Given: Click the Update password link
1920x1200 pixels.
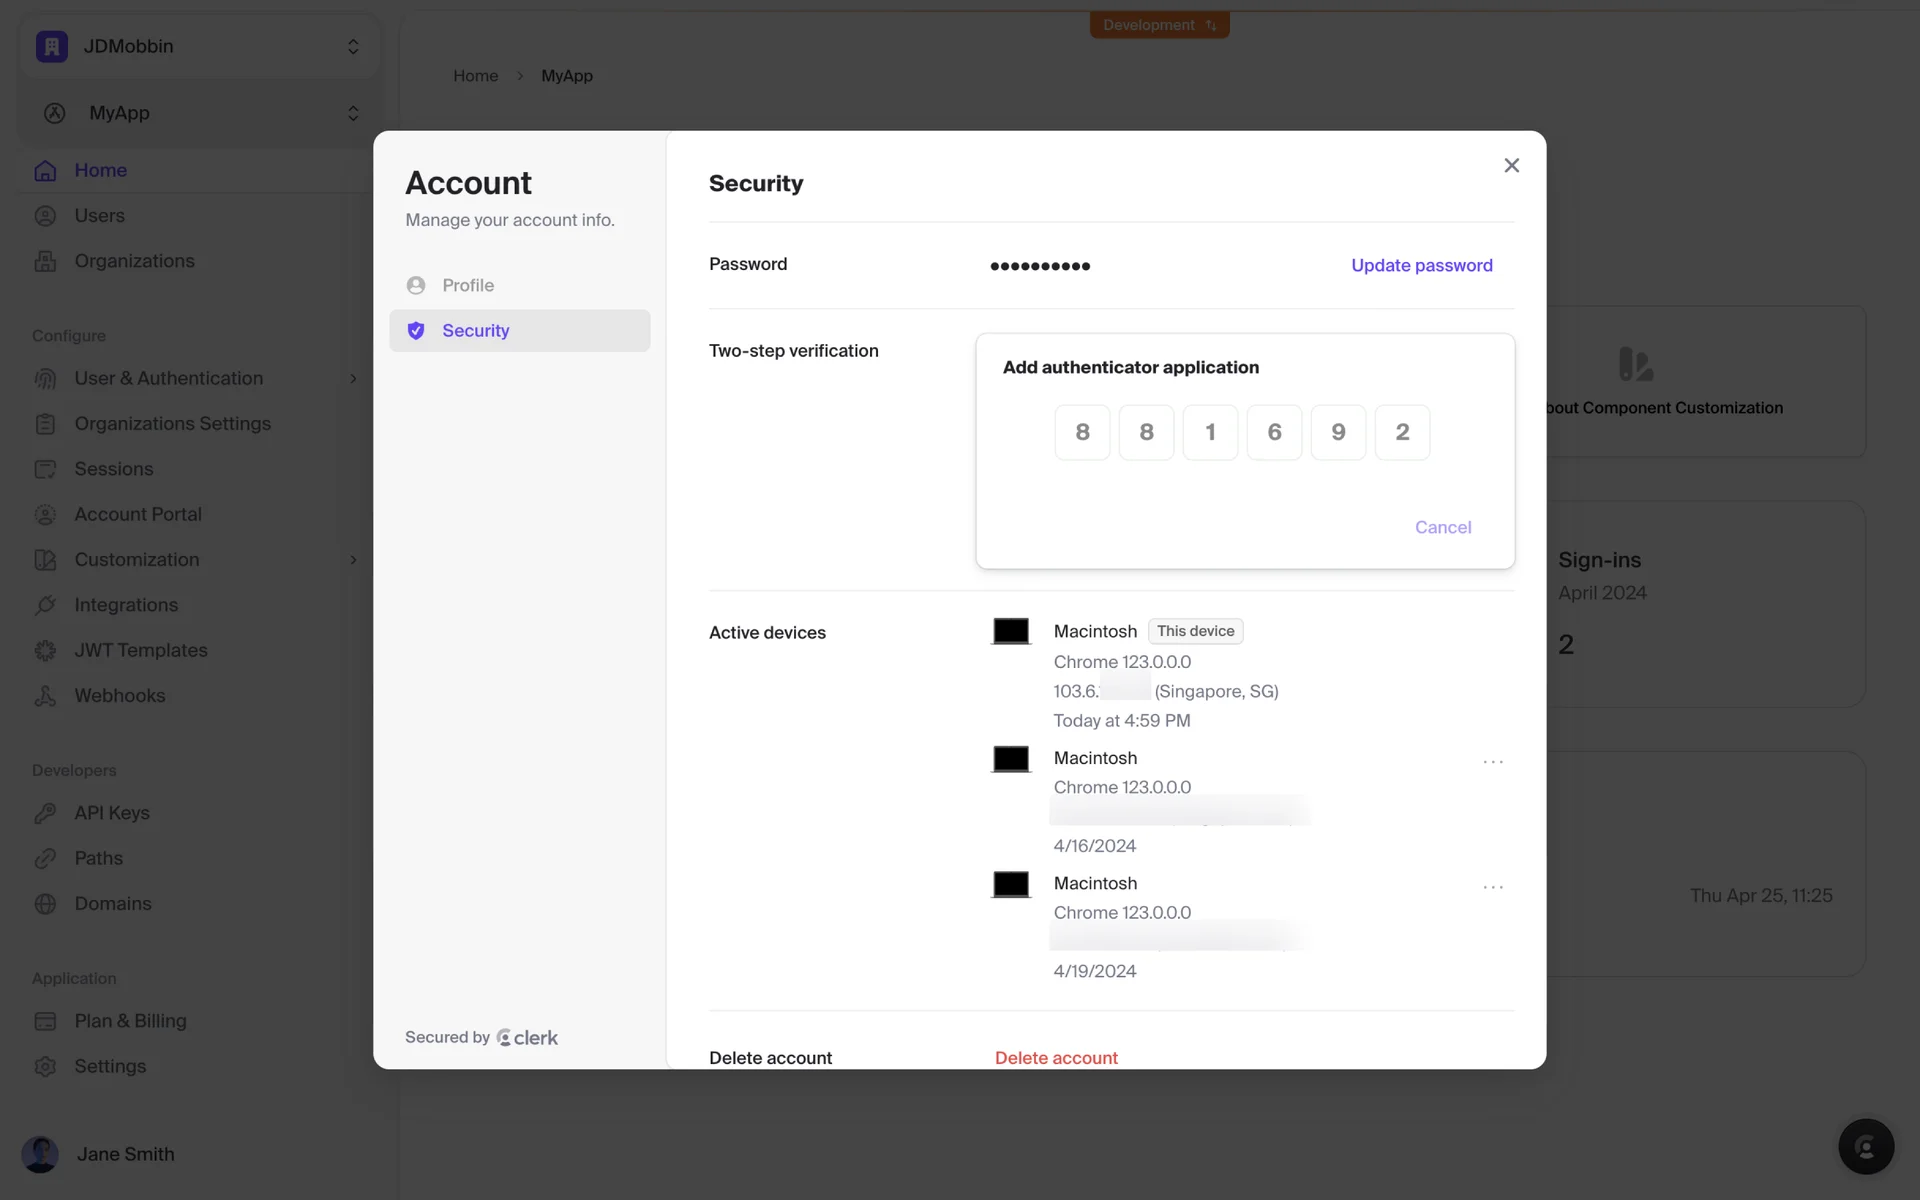Looking at the screenshot, I should coord(1421,265).
